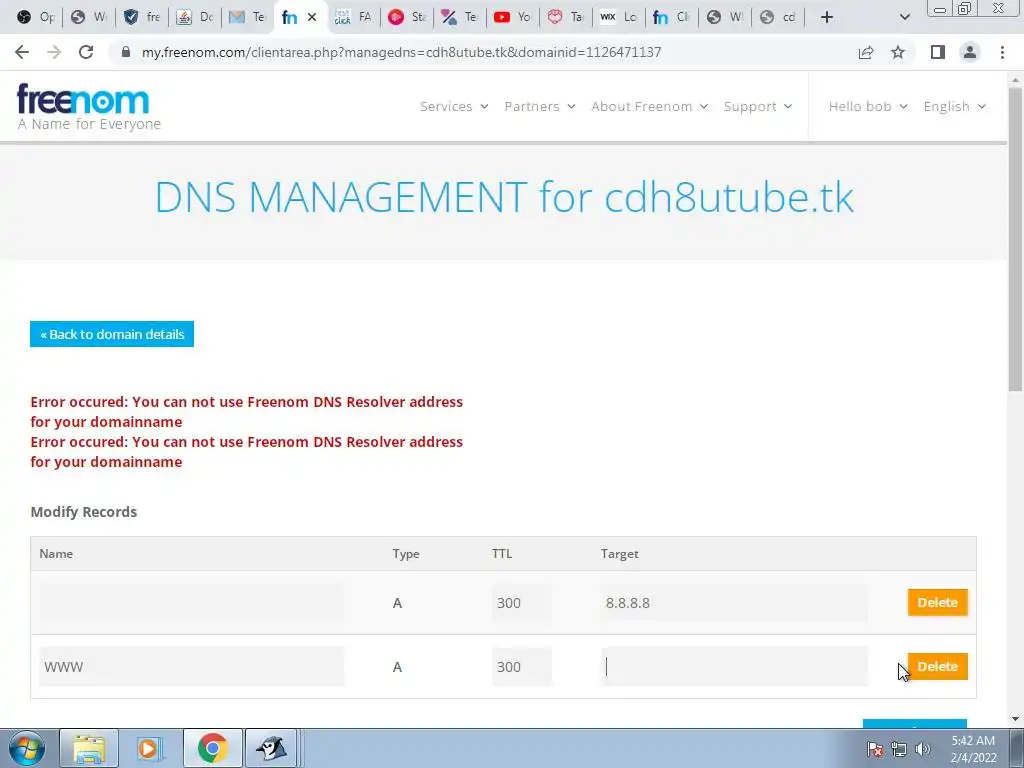Viewport: 1024px width, 768px height.
Task: Switch to the 'FA' tab
Action: click(x=353, y=17)
